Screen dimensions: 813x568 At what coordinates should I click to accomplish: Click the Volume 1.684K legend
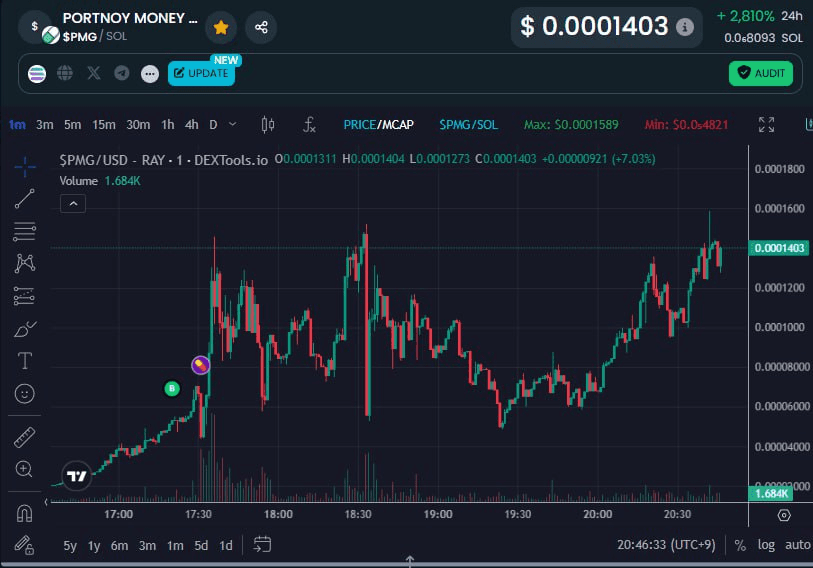click(x=100, y=181)
